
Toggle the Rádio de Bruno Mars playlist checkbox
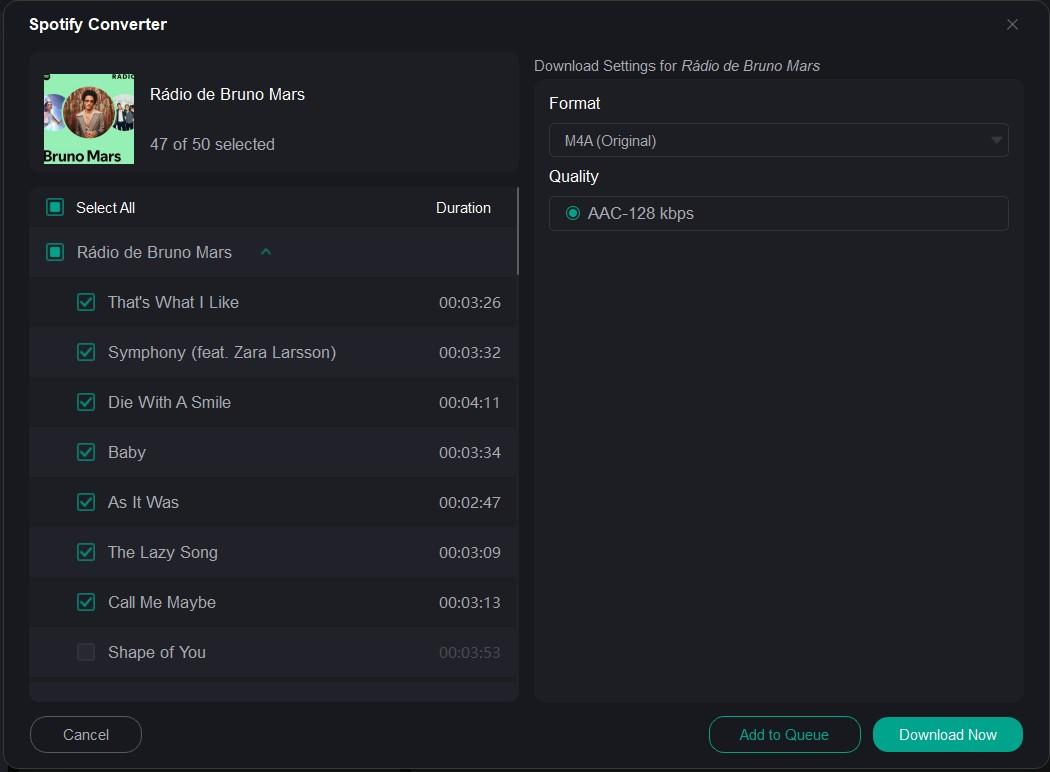coord(55,252)
